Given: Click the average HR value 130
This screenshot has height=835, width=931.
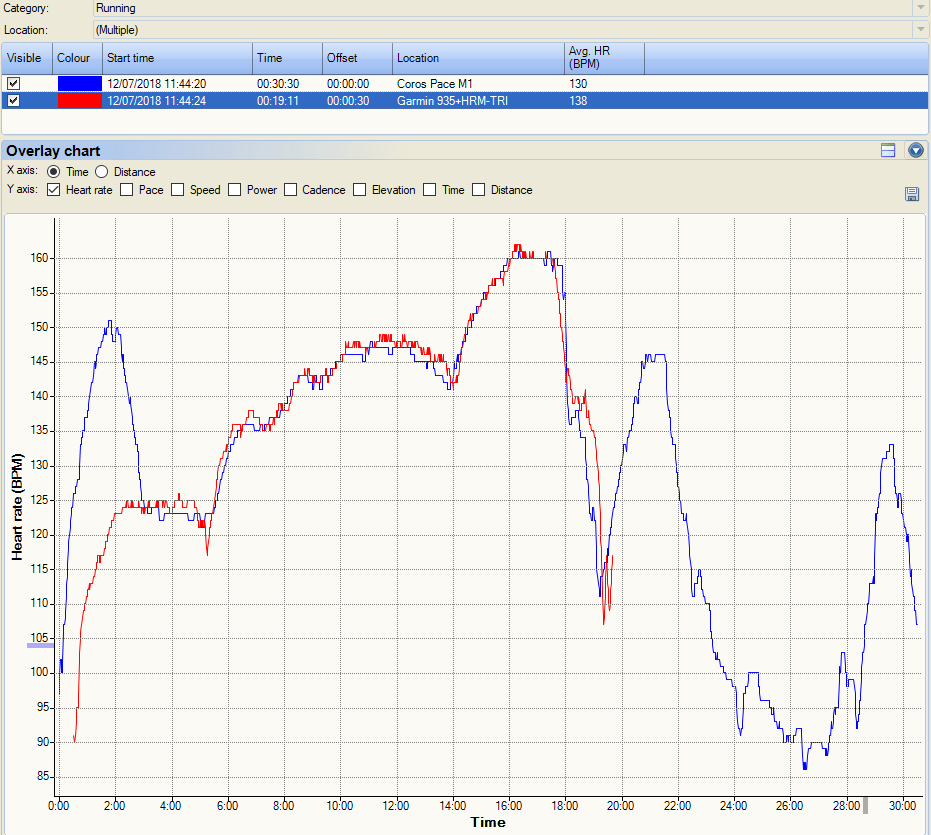Looking at the screenshot, I should pos(578,84).
